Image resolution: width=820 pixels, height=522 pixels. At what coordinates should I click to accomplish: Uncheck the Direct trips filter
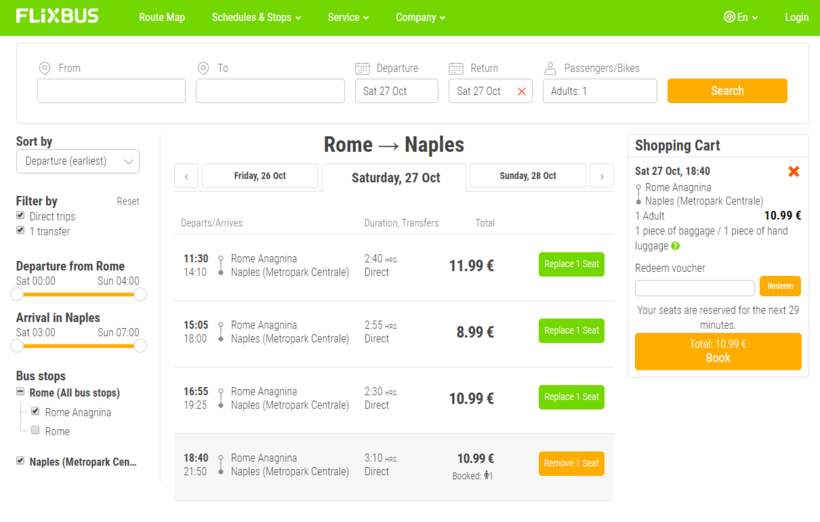coord(21,216)
